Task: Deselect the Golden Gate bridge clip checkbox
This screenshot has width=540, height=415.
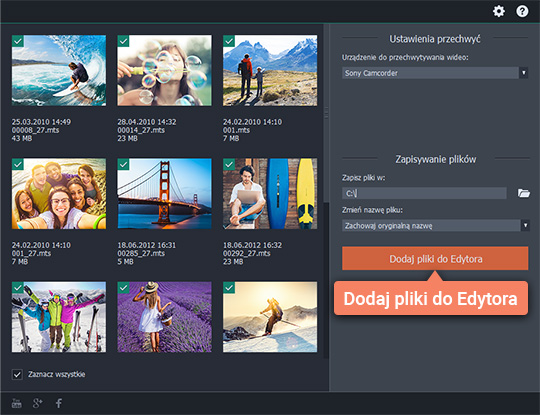Action: [x=123, y=164]
